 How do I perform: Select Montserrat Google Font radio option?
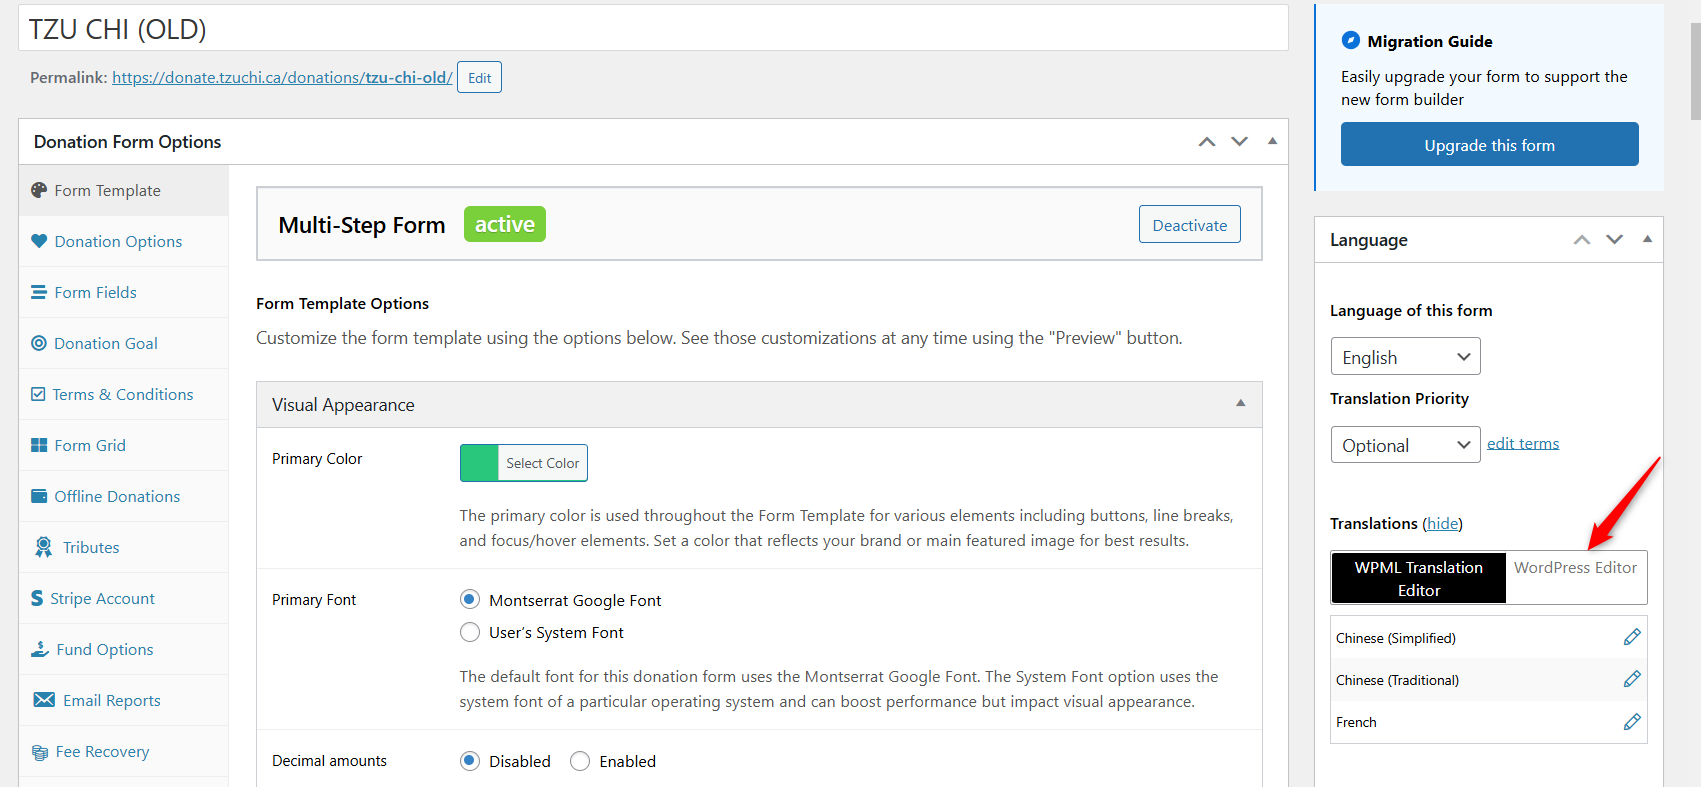470,600
